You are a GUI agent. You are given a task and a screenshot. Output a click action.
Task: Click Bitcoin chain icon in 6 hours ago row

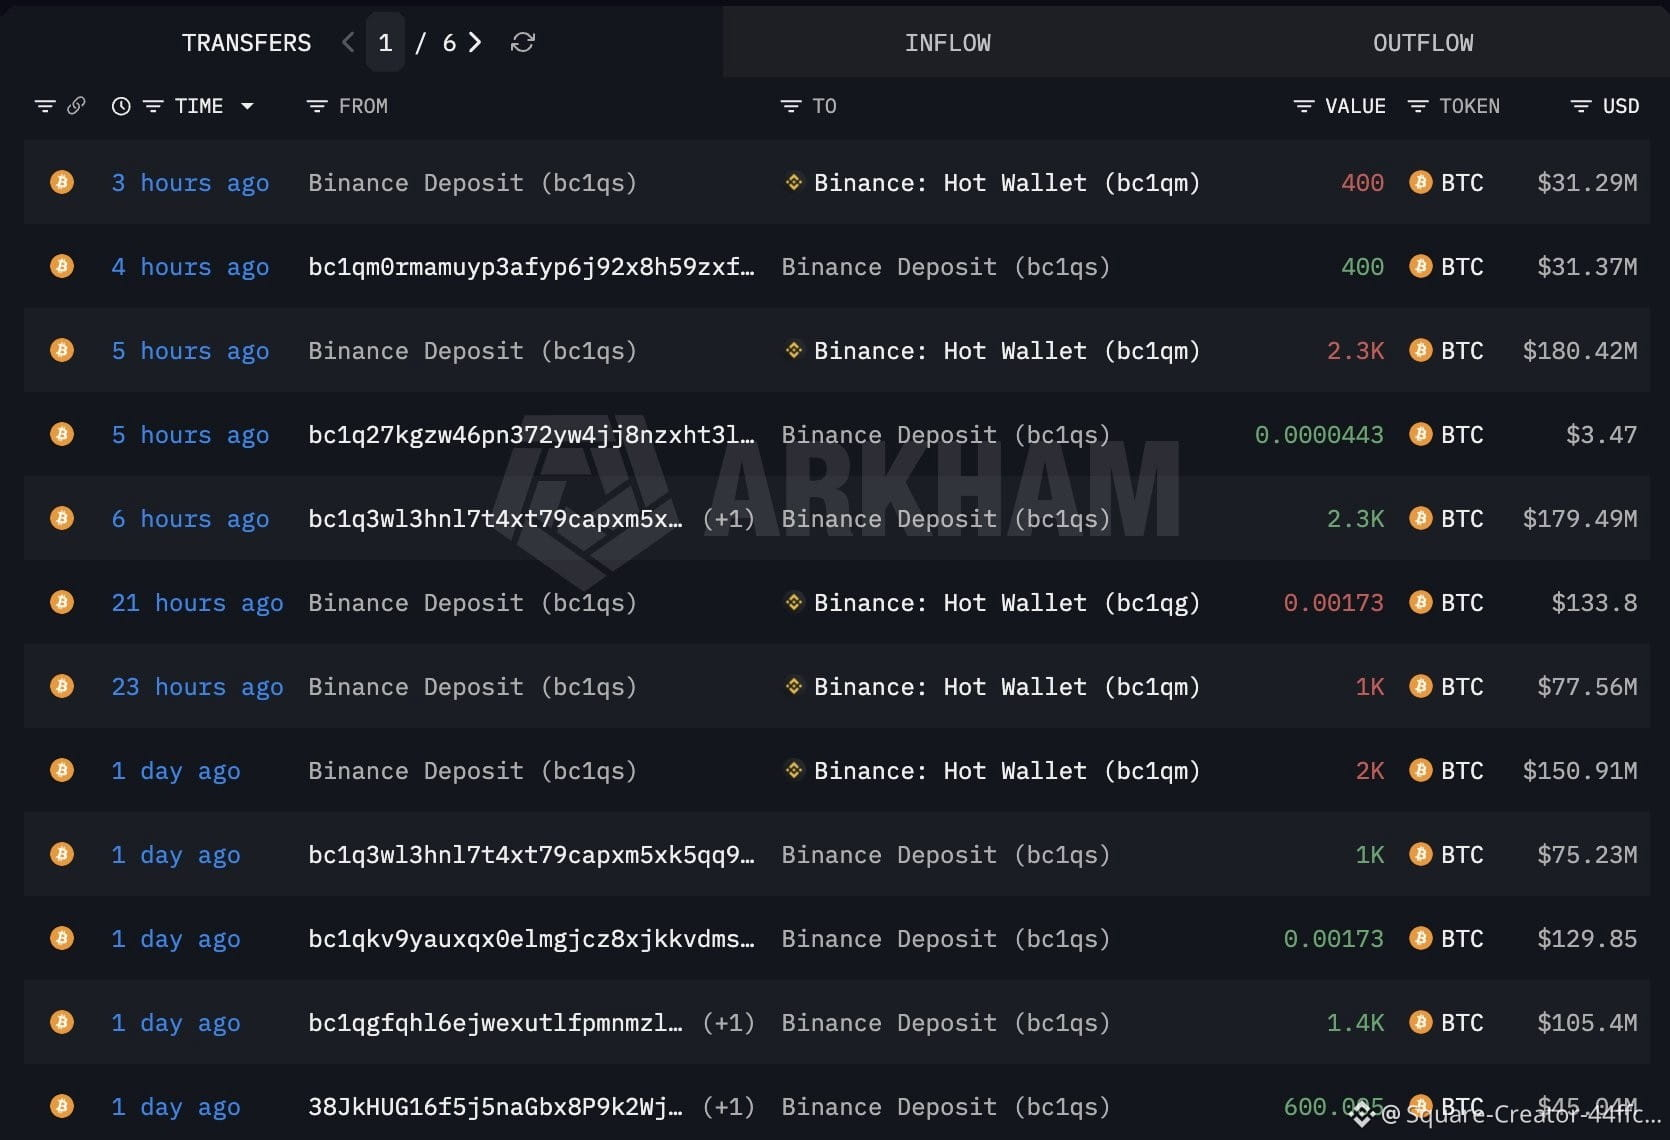(62, 519)
